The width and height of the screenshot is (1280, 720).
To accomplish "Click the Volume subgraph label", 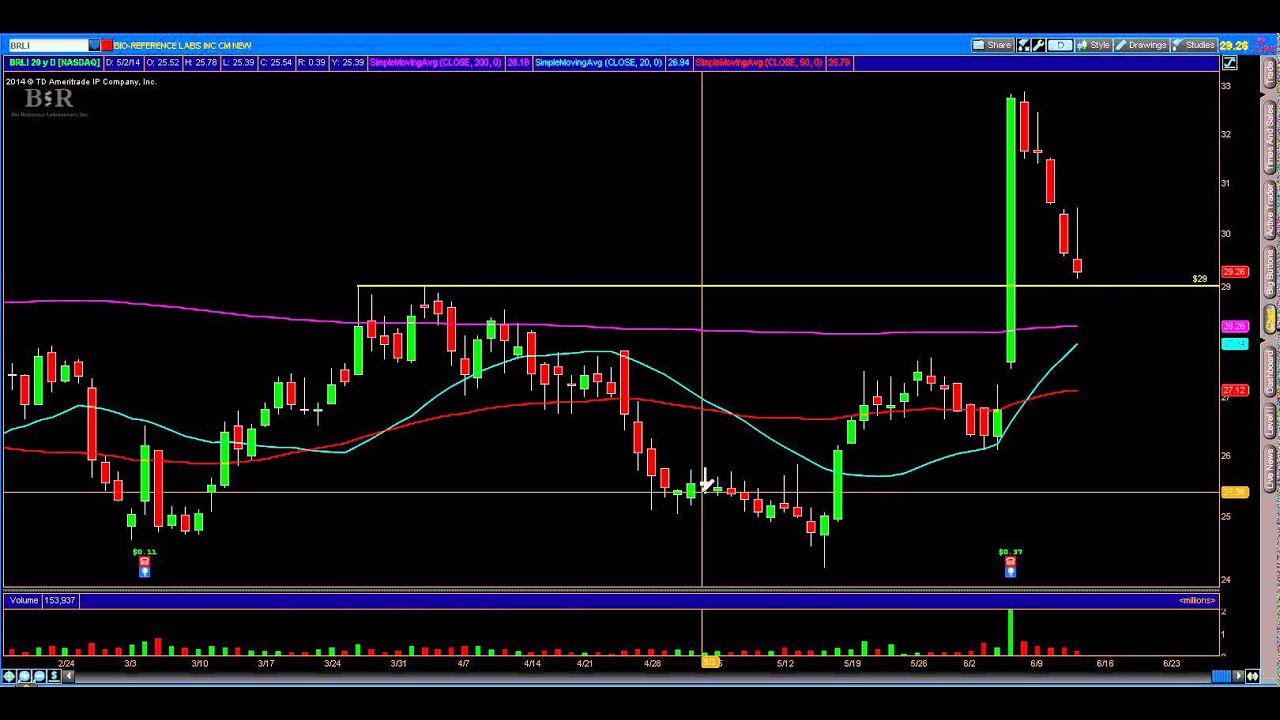I will pyautogui.click(x=25, y=600).
